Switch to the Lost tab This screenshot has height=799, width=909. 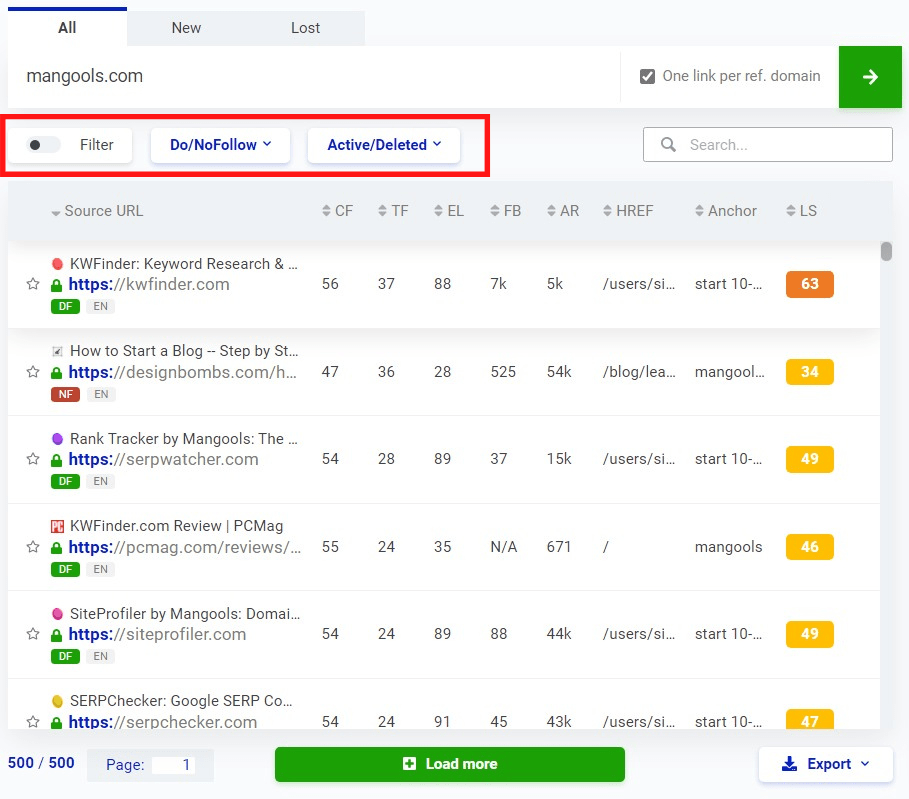306,28
